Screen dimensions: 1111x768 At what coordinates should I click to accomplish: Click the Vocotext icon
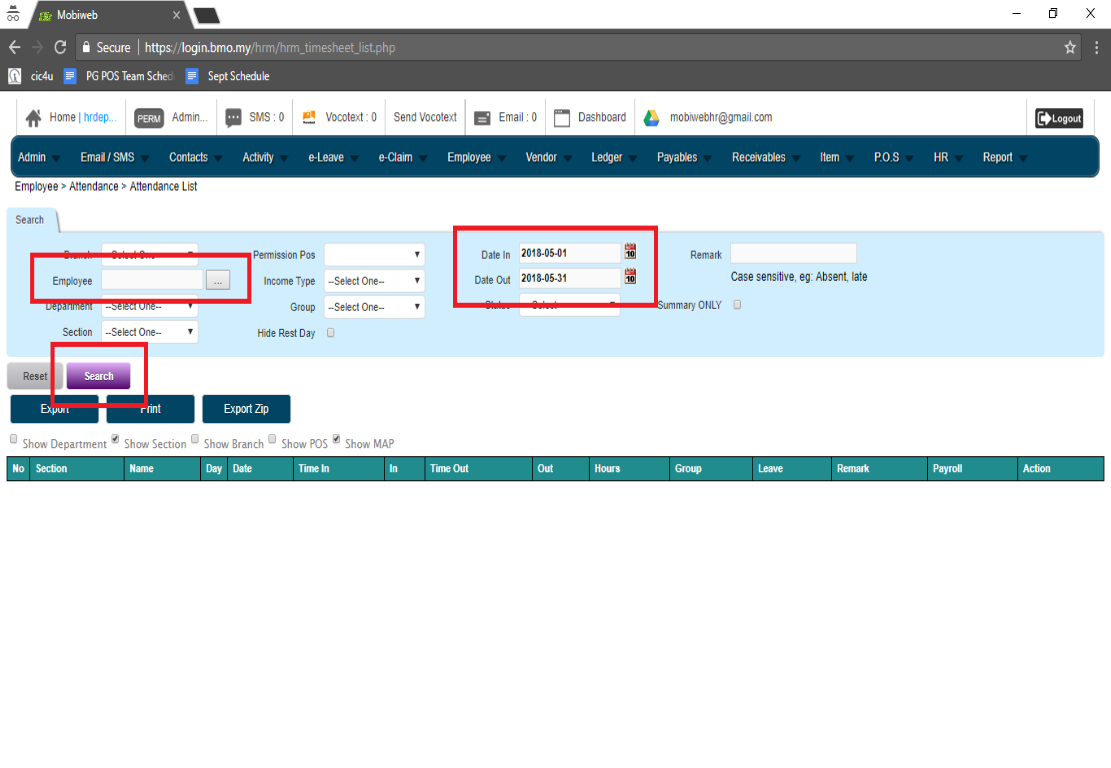pyautogui.click(x=309, y=118)
